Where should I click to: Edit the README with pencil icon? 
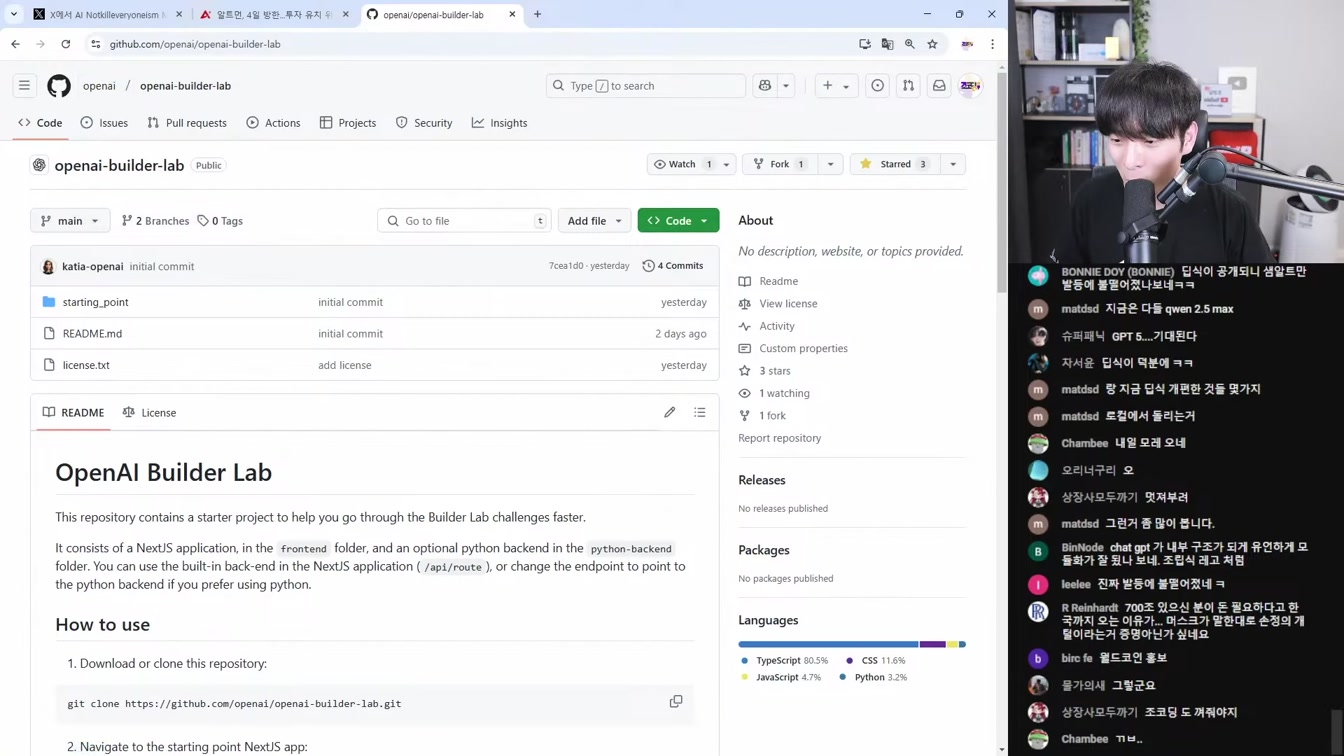tap(670, 412)
